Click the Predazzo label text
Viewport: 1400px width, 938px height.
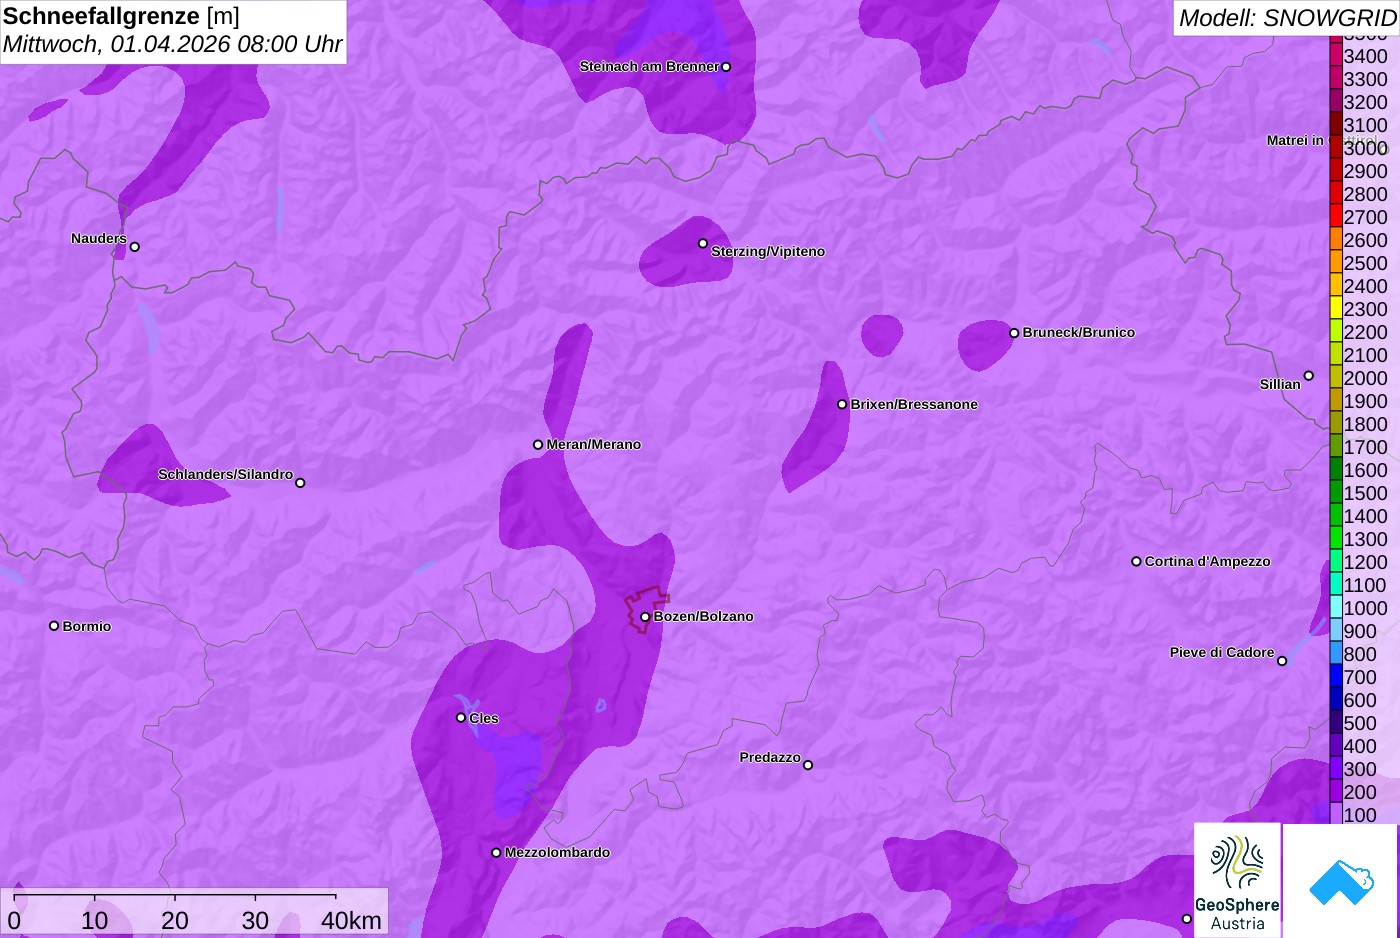[770, 758]
